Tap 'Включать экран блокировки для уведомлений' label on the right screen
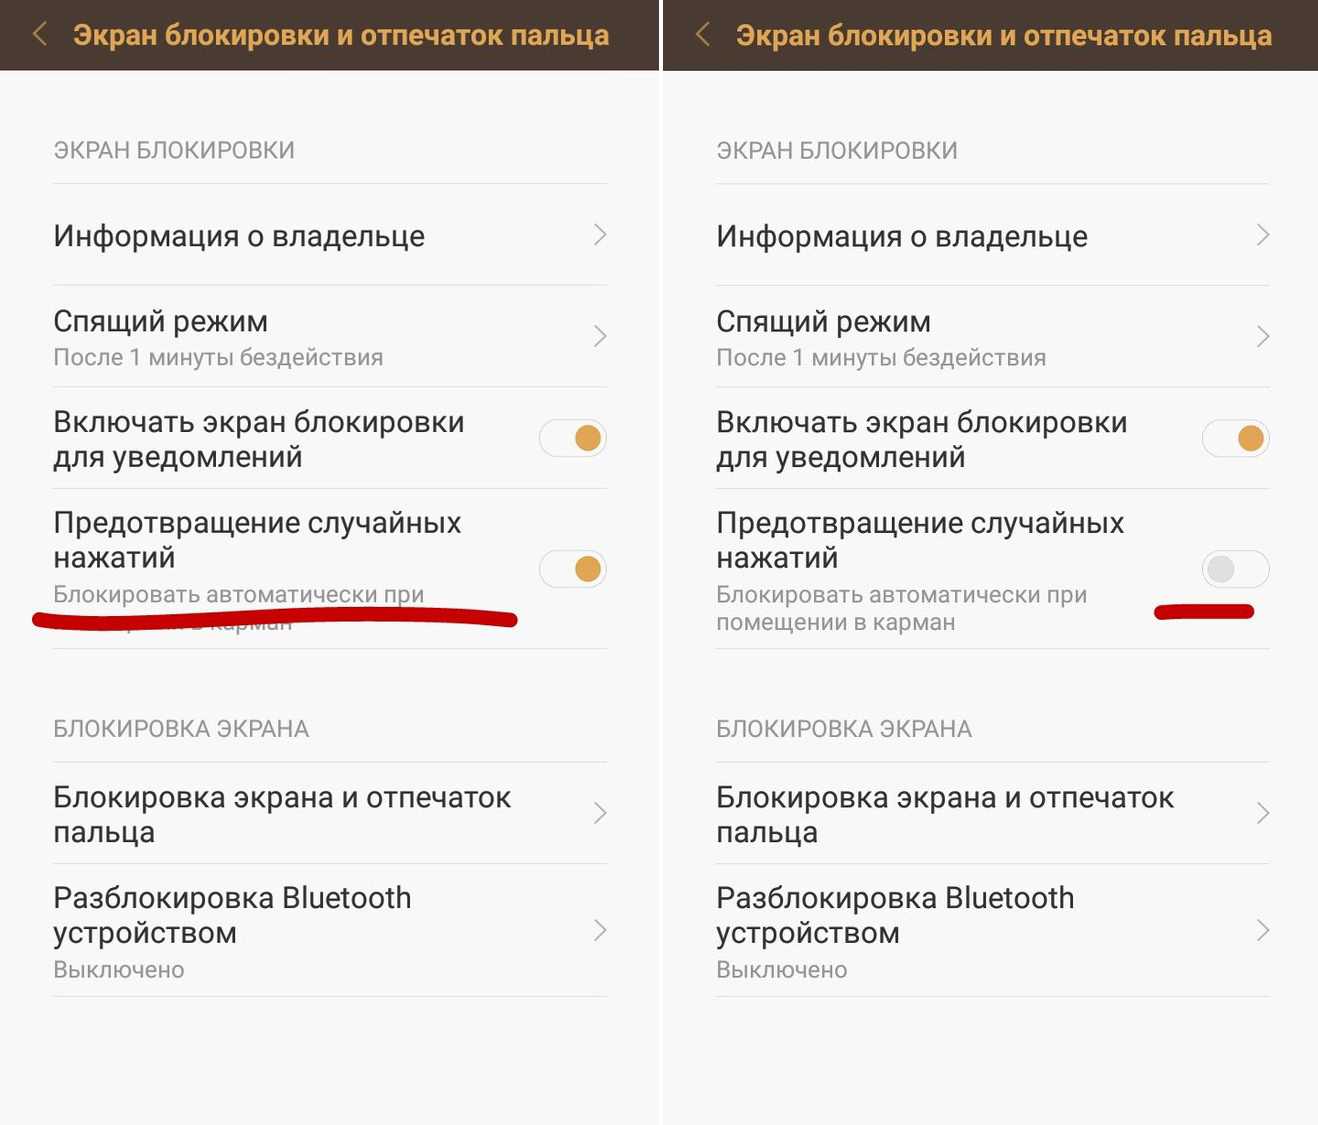This screenshot has width=1318, height=1125. click(x=922, y=439)
